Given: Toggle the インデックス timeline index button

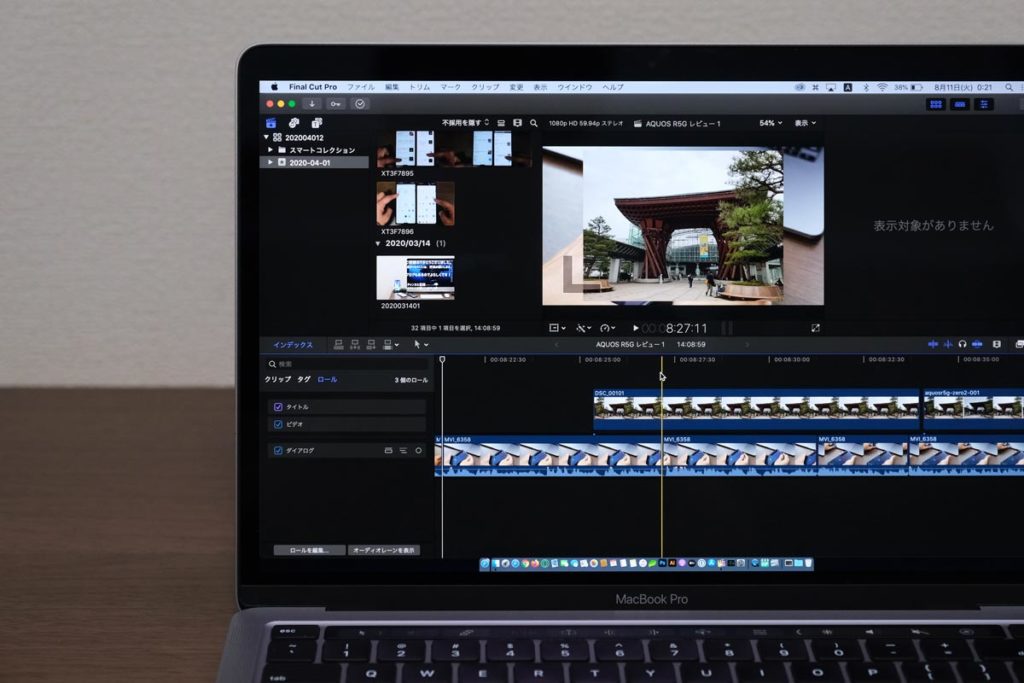Looking at the screenshot, I should click(293, 345).
